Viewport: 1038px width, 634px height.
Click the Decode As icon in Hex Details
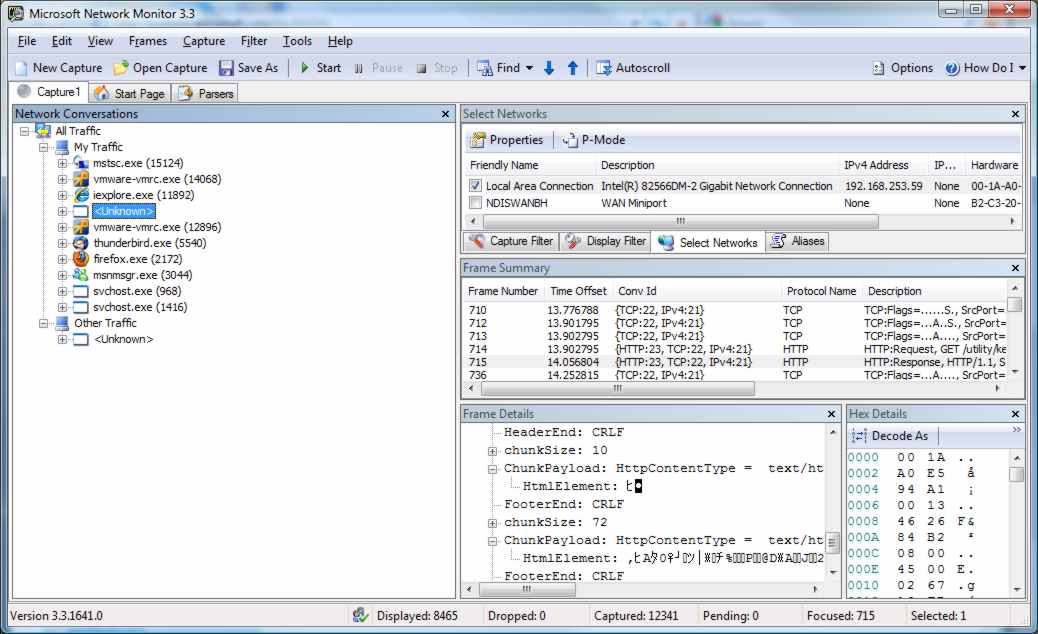859,436
